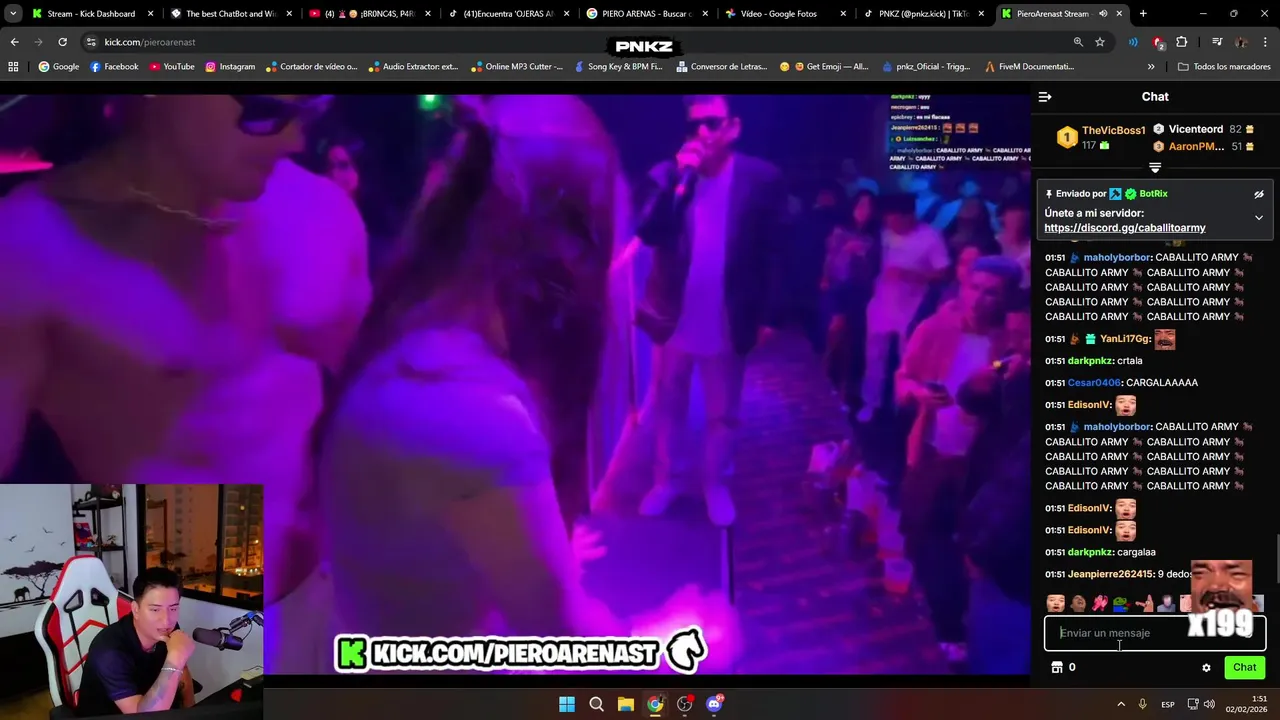
Task: Open the Chrome three-dot menu
Action: (1266, 42)
